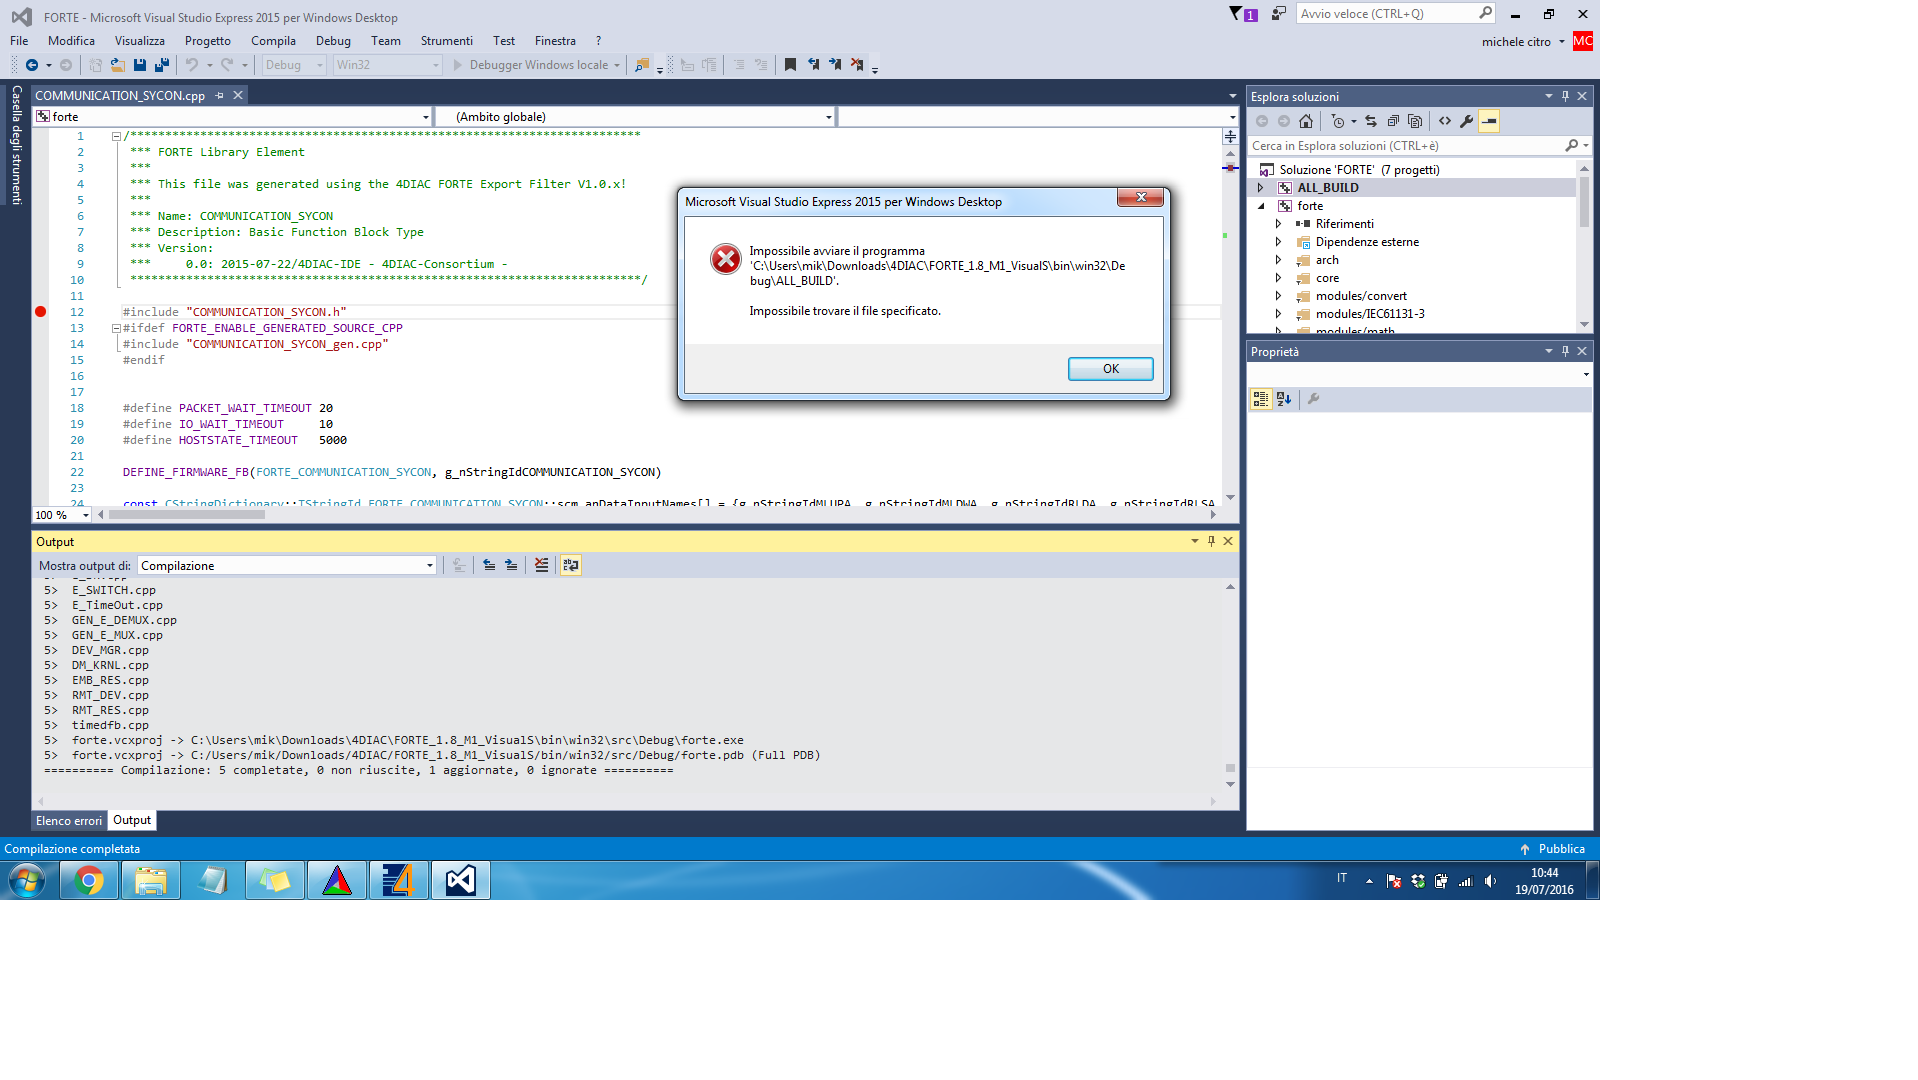Open the Compila menu
Viewport: 1918px width, 1080px height.
click(x=273, y=41)
